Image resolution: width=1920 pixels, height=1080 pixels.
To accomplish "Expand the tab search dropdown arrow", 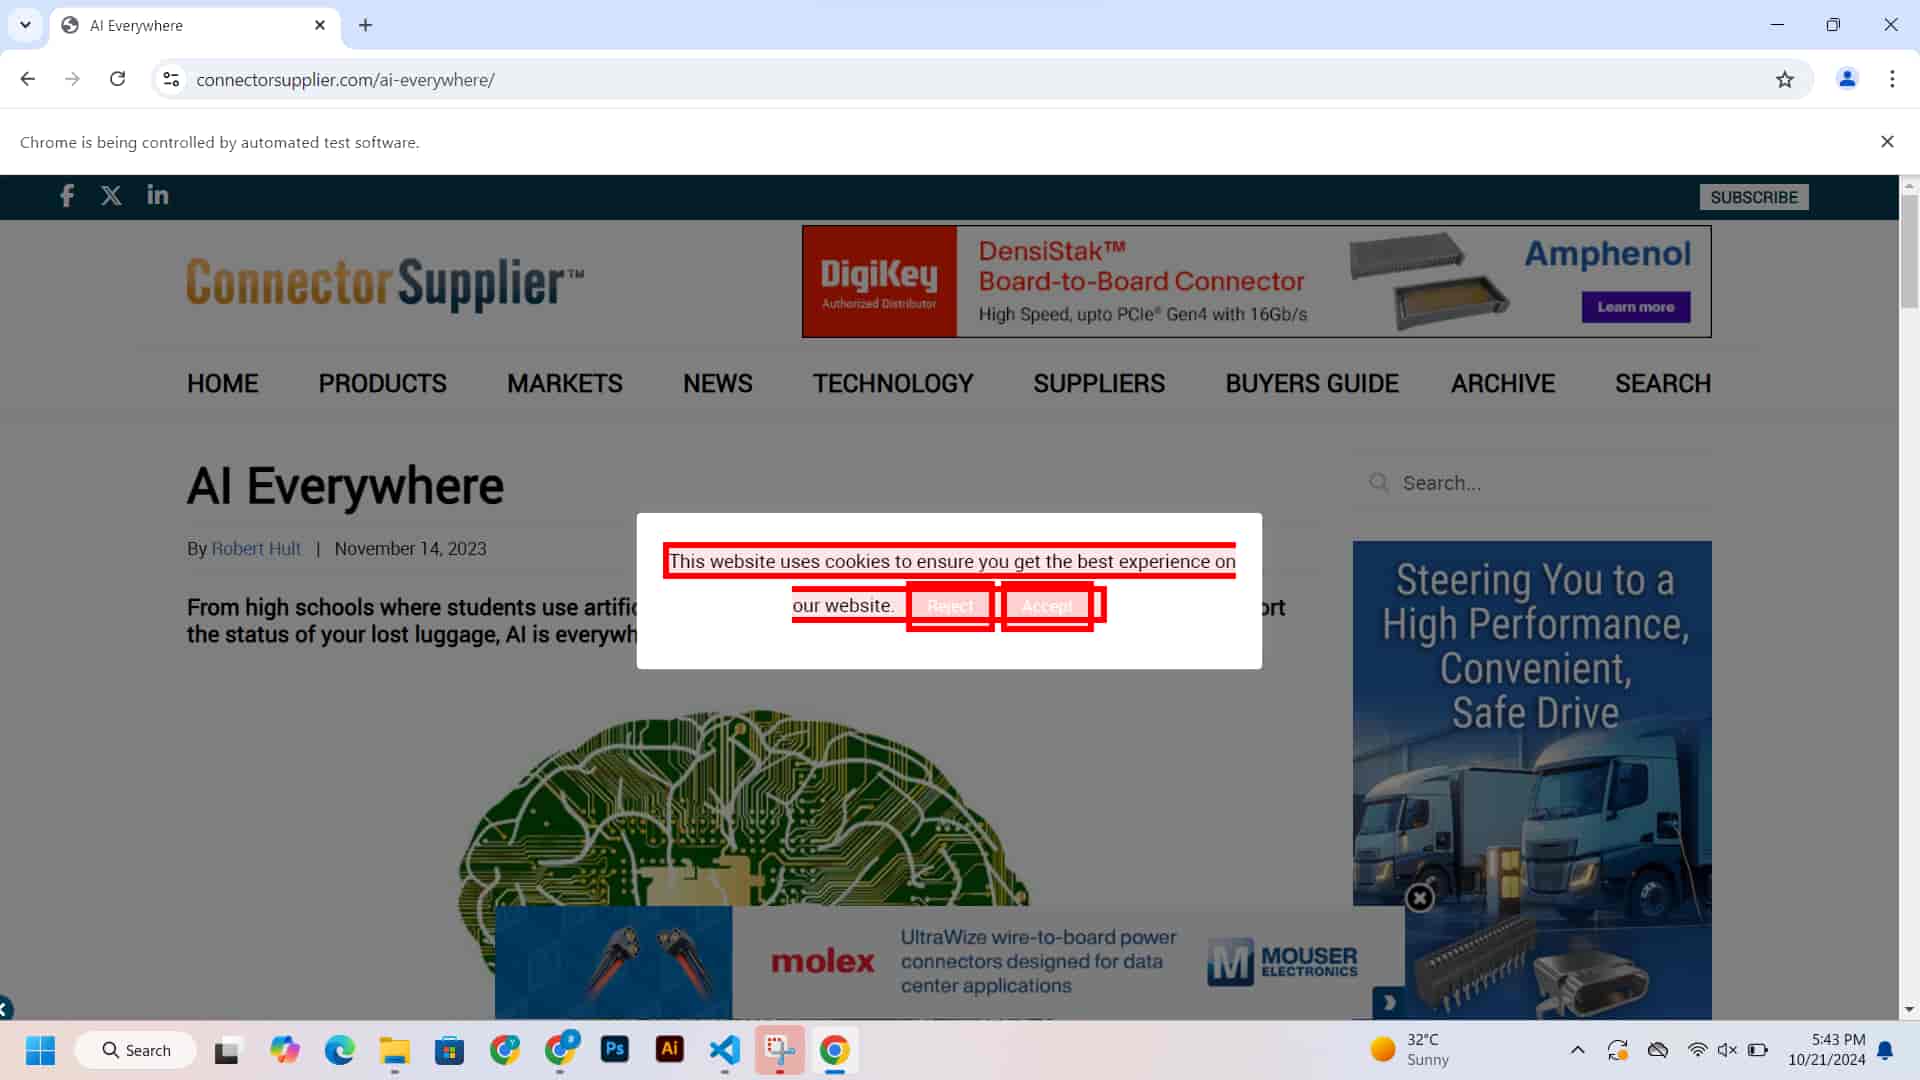I will 25,25.
